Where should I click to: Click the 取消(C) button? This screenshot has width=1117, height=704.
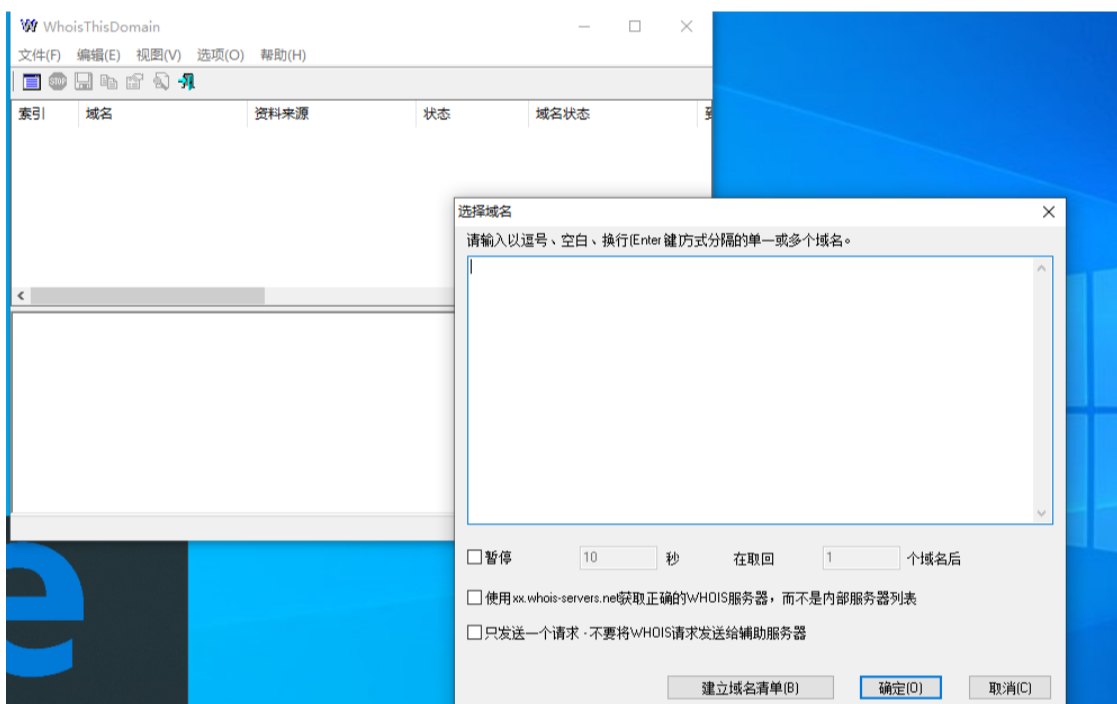coord(1009,688)
